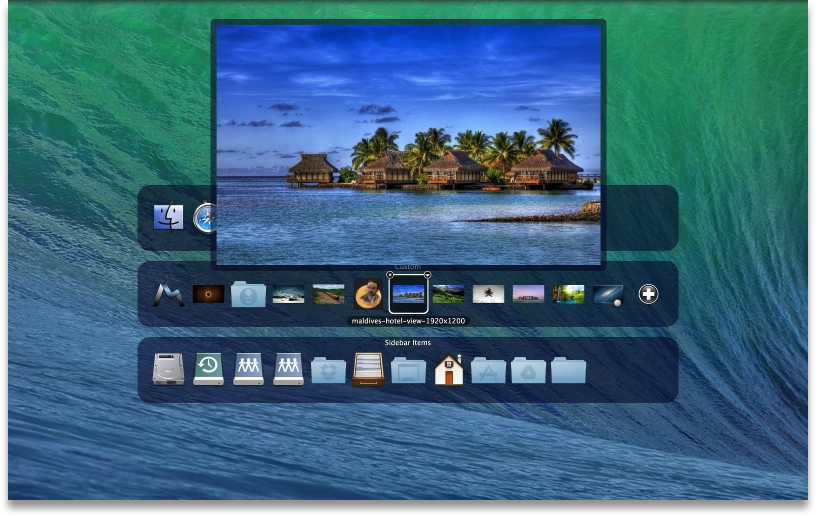Open the Desktop folder icon
This screenshot has width=816, height=516.
pyautogui.click(x=409, y=370)
